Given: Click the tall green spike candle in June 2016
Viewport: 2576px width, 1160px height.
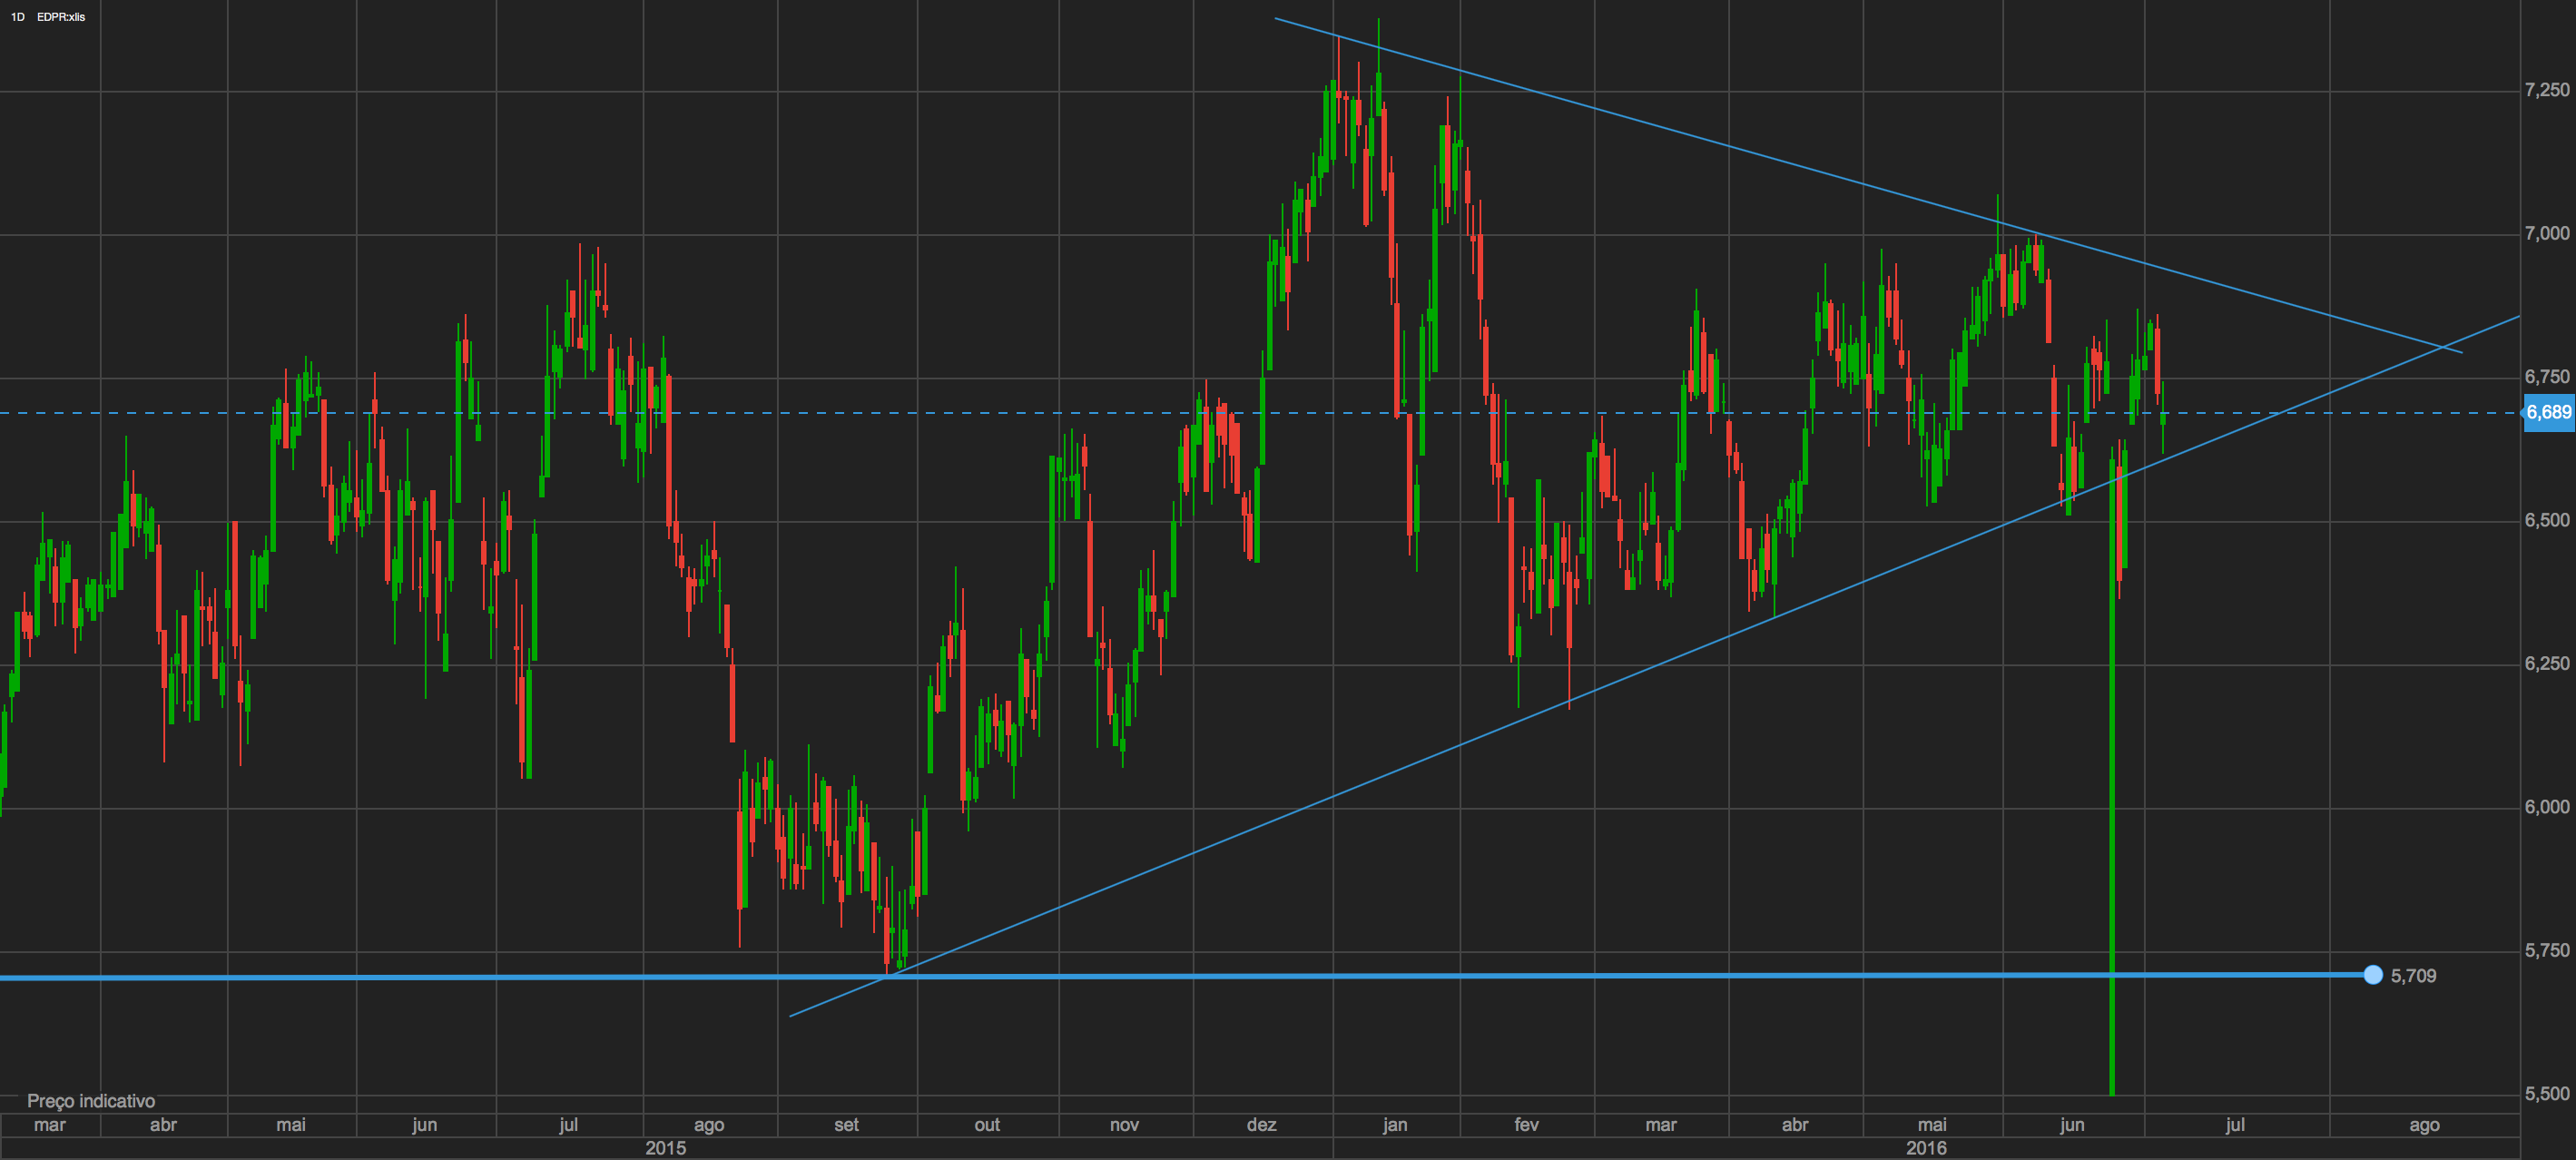Looking at the screenshot, I should 2112,800.
